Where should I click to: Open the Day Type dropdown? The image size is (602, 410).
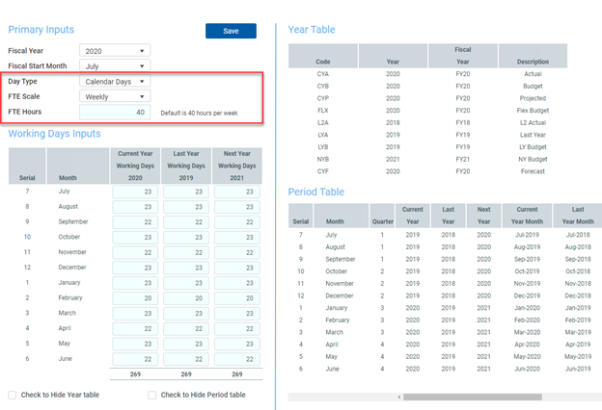pos(115,82)
